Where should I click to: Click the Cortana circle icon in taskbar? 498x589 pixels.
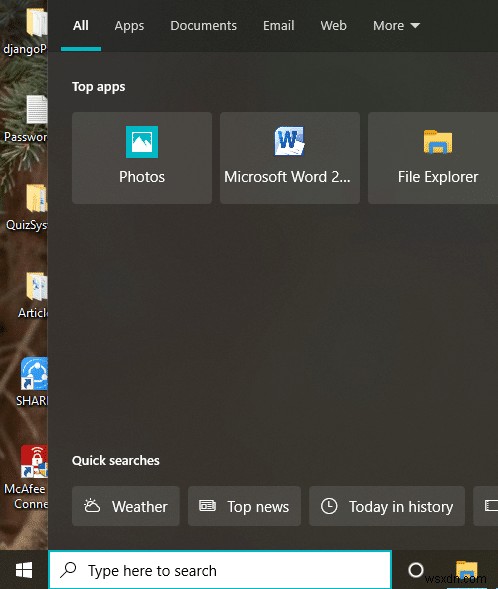point(416,570)
